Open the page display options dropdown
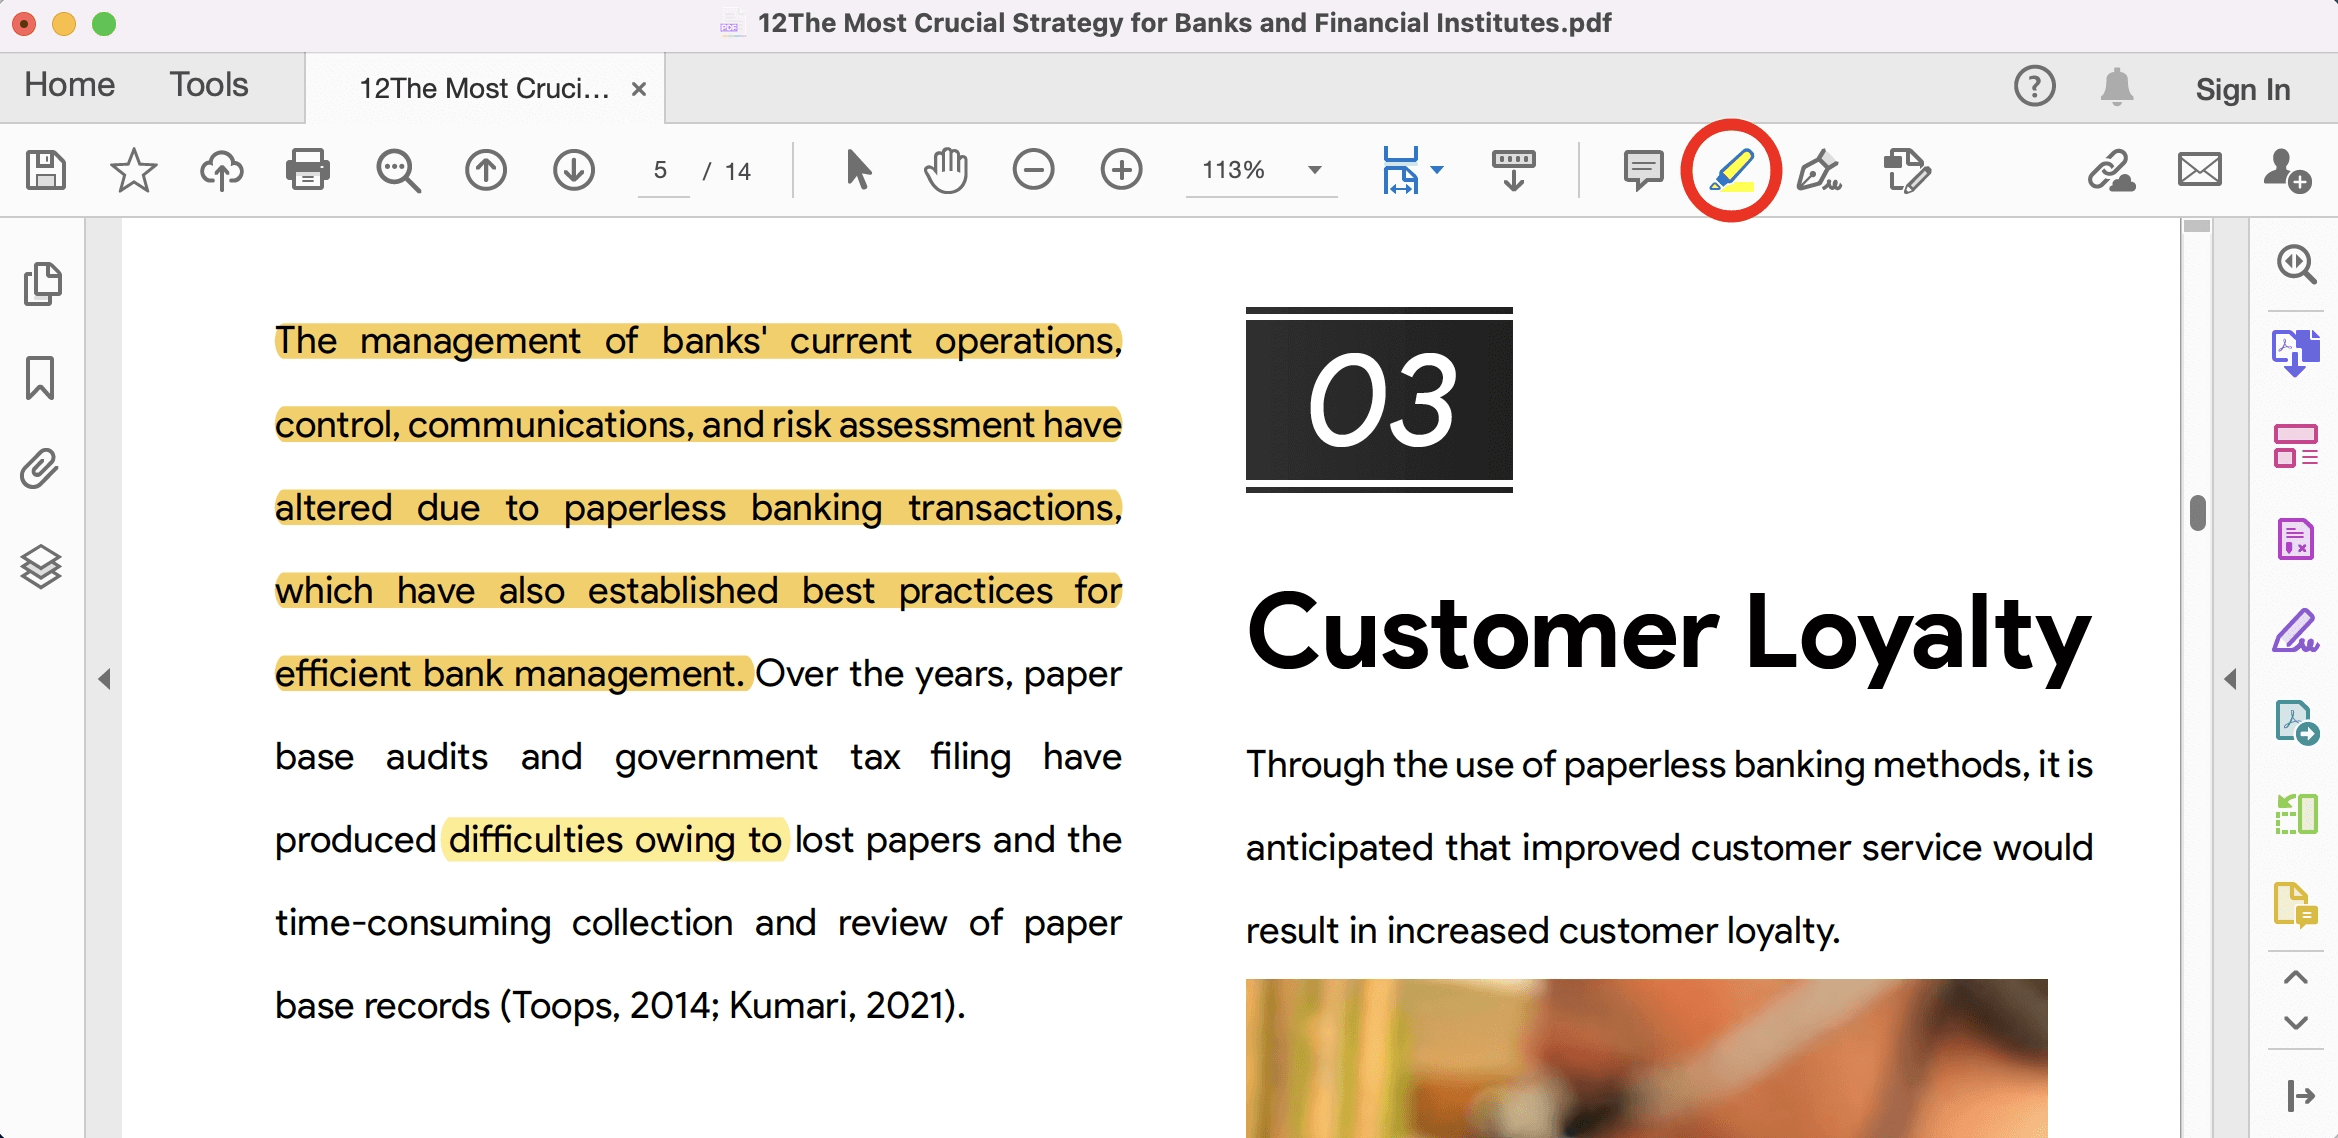Image resolution: width=2338 pixels, height=1138 pixels. tap(1437, 170)
